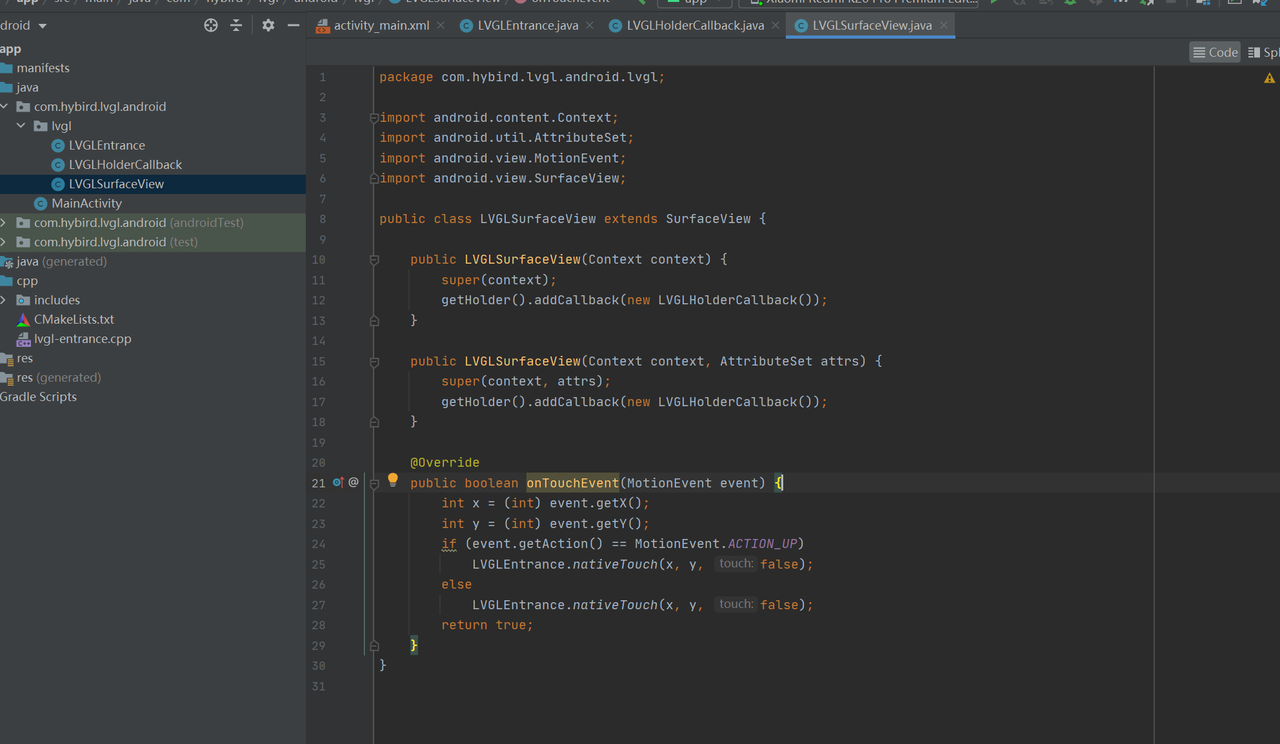Click the includes folder icon

(24, 300)
